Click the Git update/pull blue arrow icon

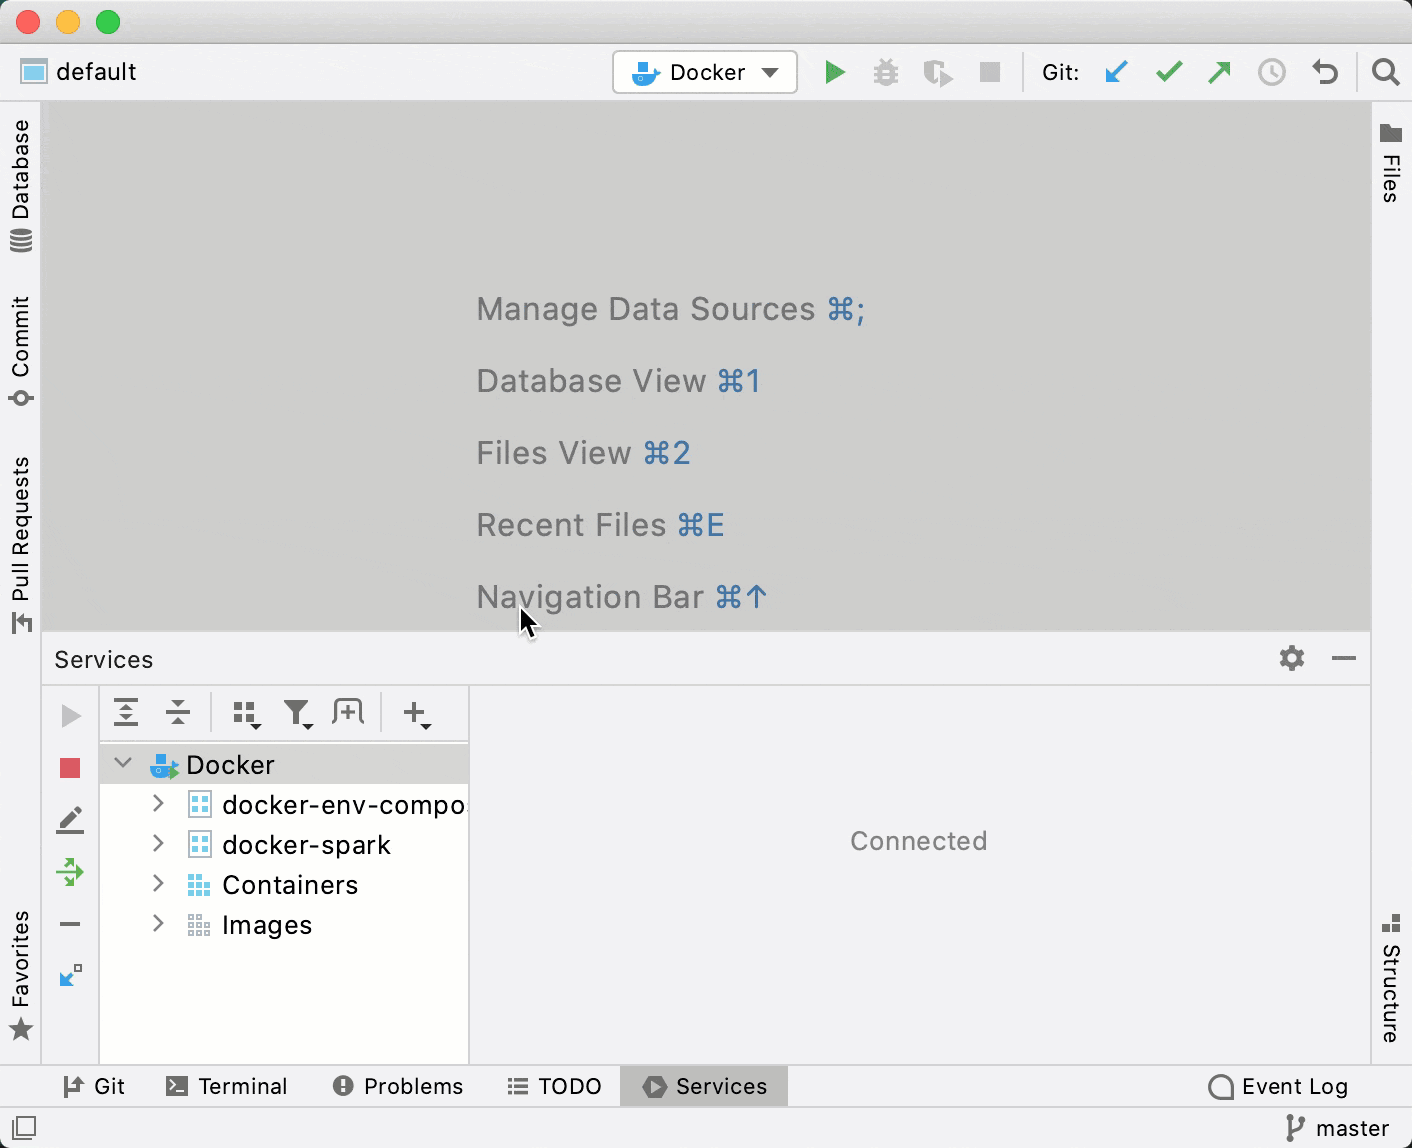1116,72
